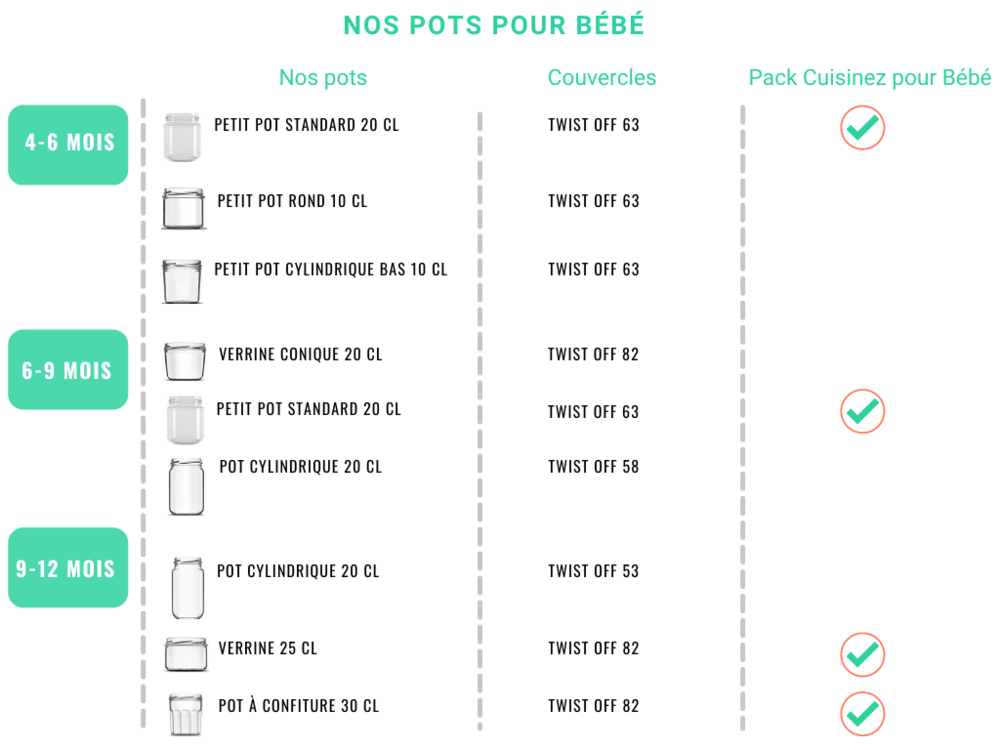Image resolution: width=1000 pixels, height=750 pixels.
Task: Click the Verrine Conique 20 CL jar image
Action: point(185,362)
